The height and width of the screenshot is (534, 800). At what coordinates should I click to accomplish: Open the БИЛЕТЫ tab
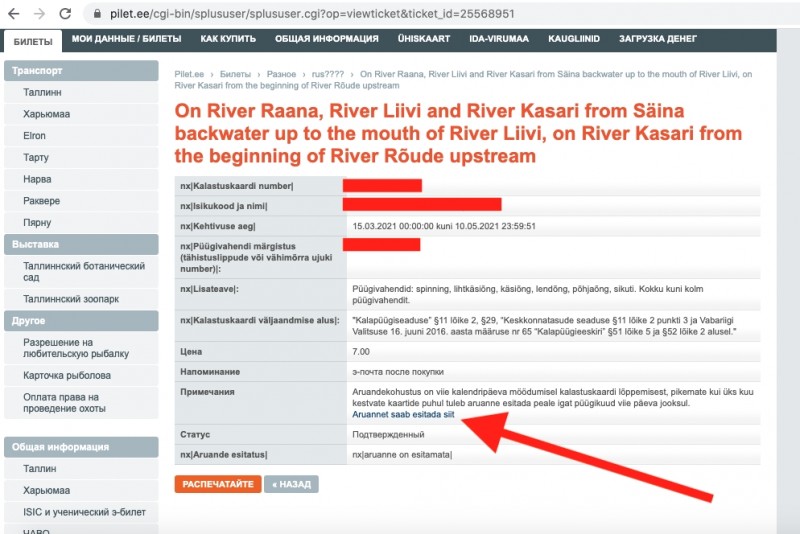point(33,41)
